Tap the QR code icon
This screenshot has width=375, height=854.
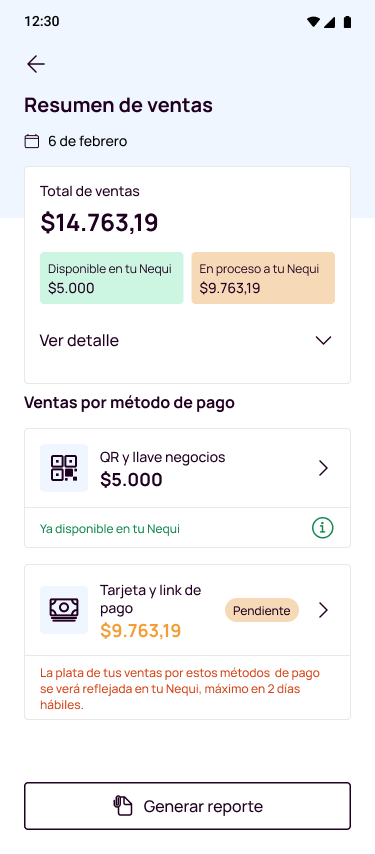pos(64,468)
